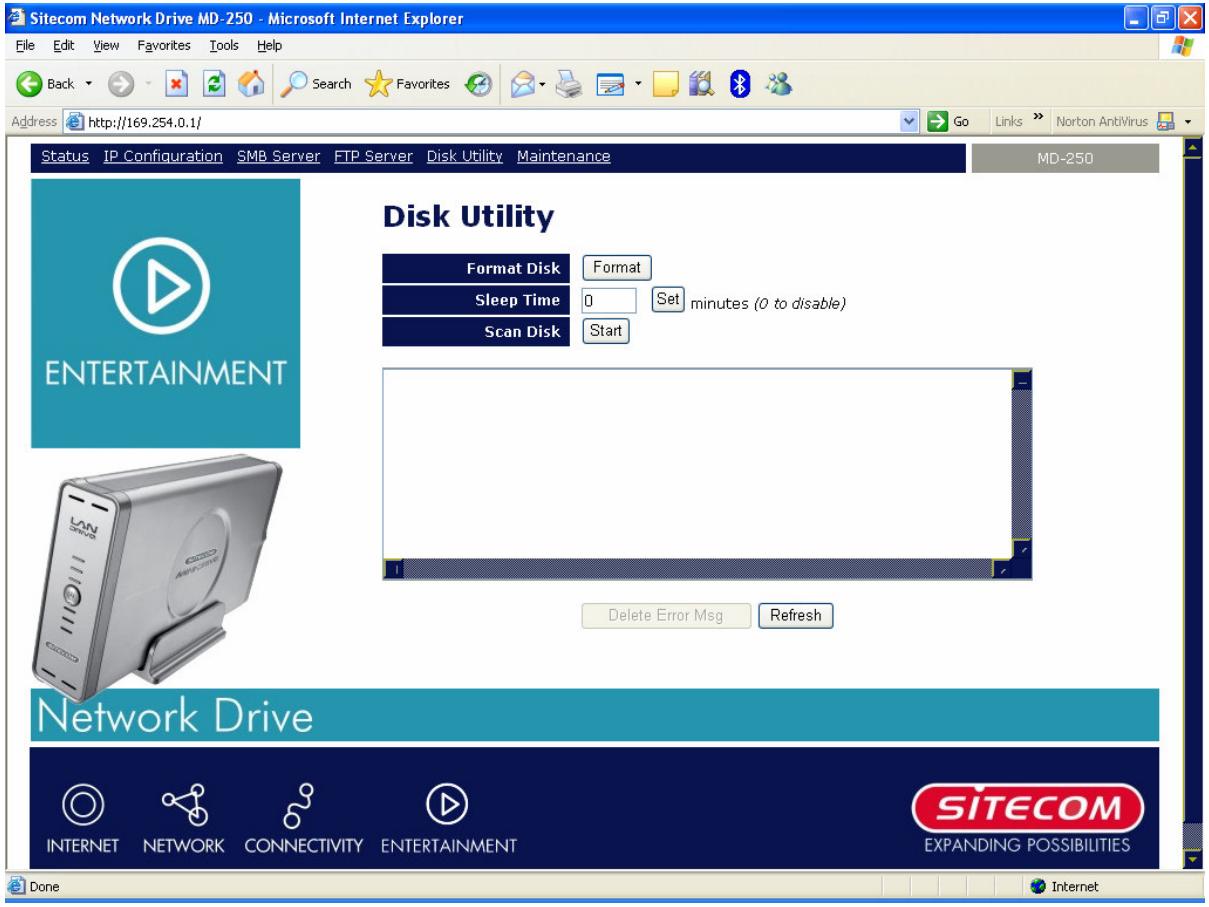The width and height of the screenshot is (1209, 907).
Task: Open the View menu
Action: [106, 45]
